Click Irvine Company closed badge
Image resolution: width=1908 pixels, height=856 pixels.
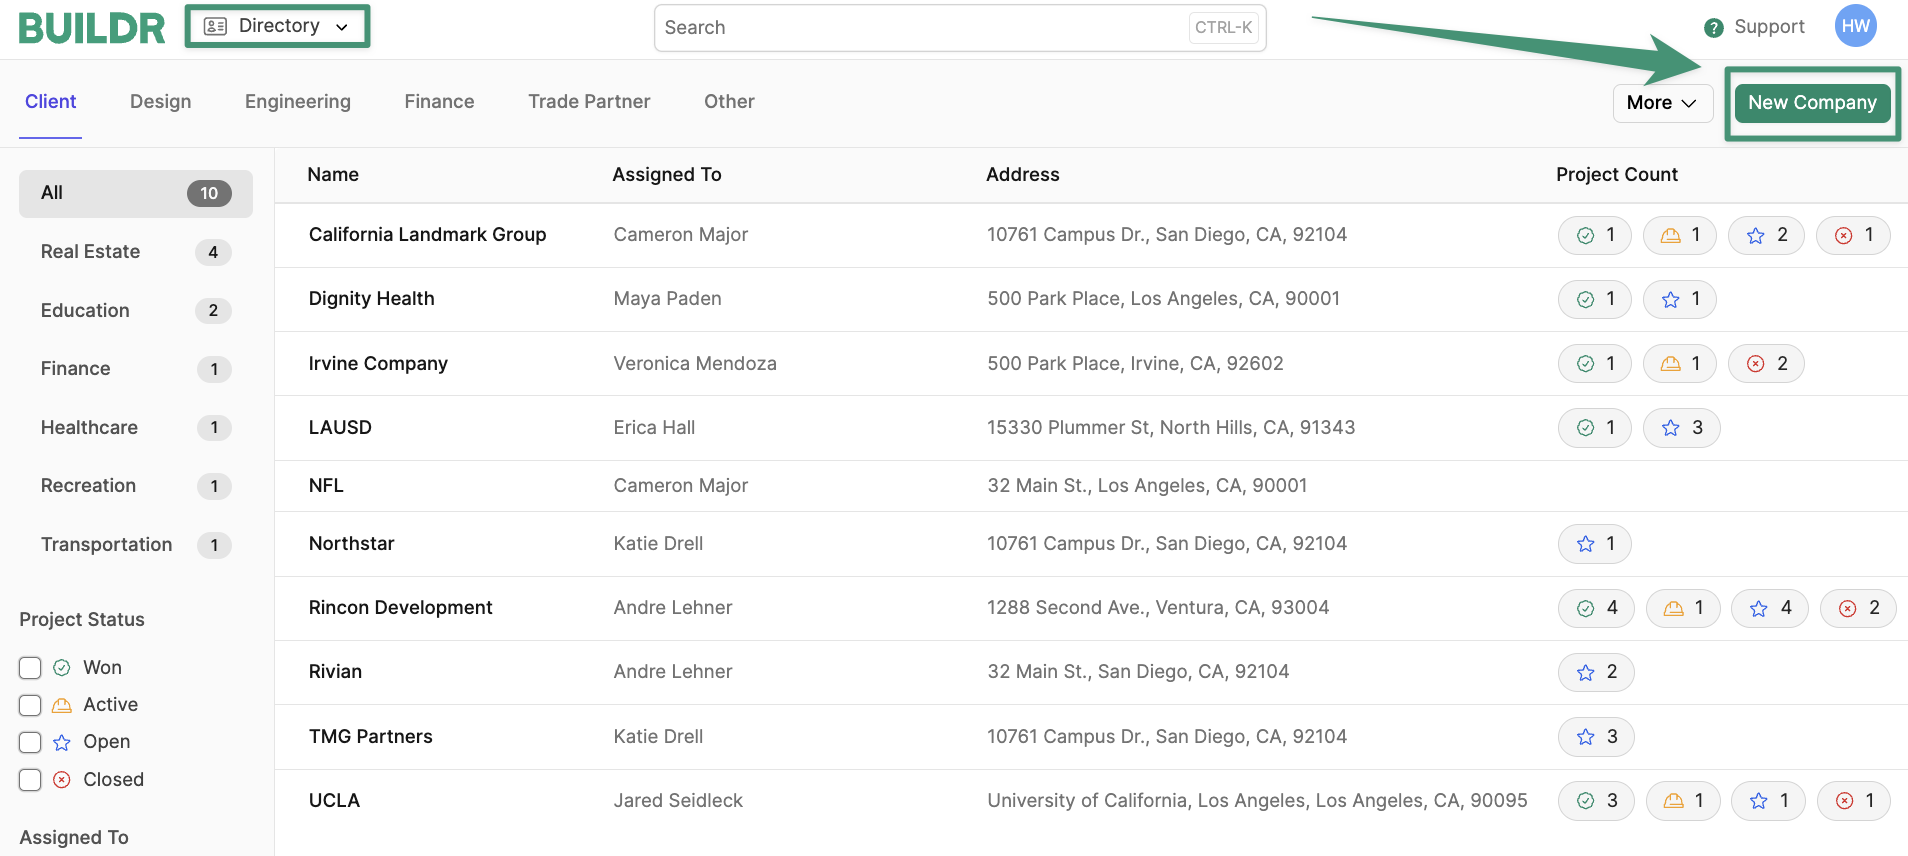pyautogui.click(x=1766, y=364)
